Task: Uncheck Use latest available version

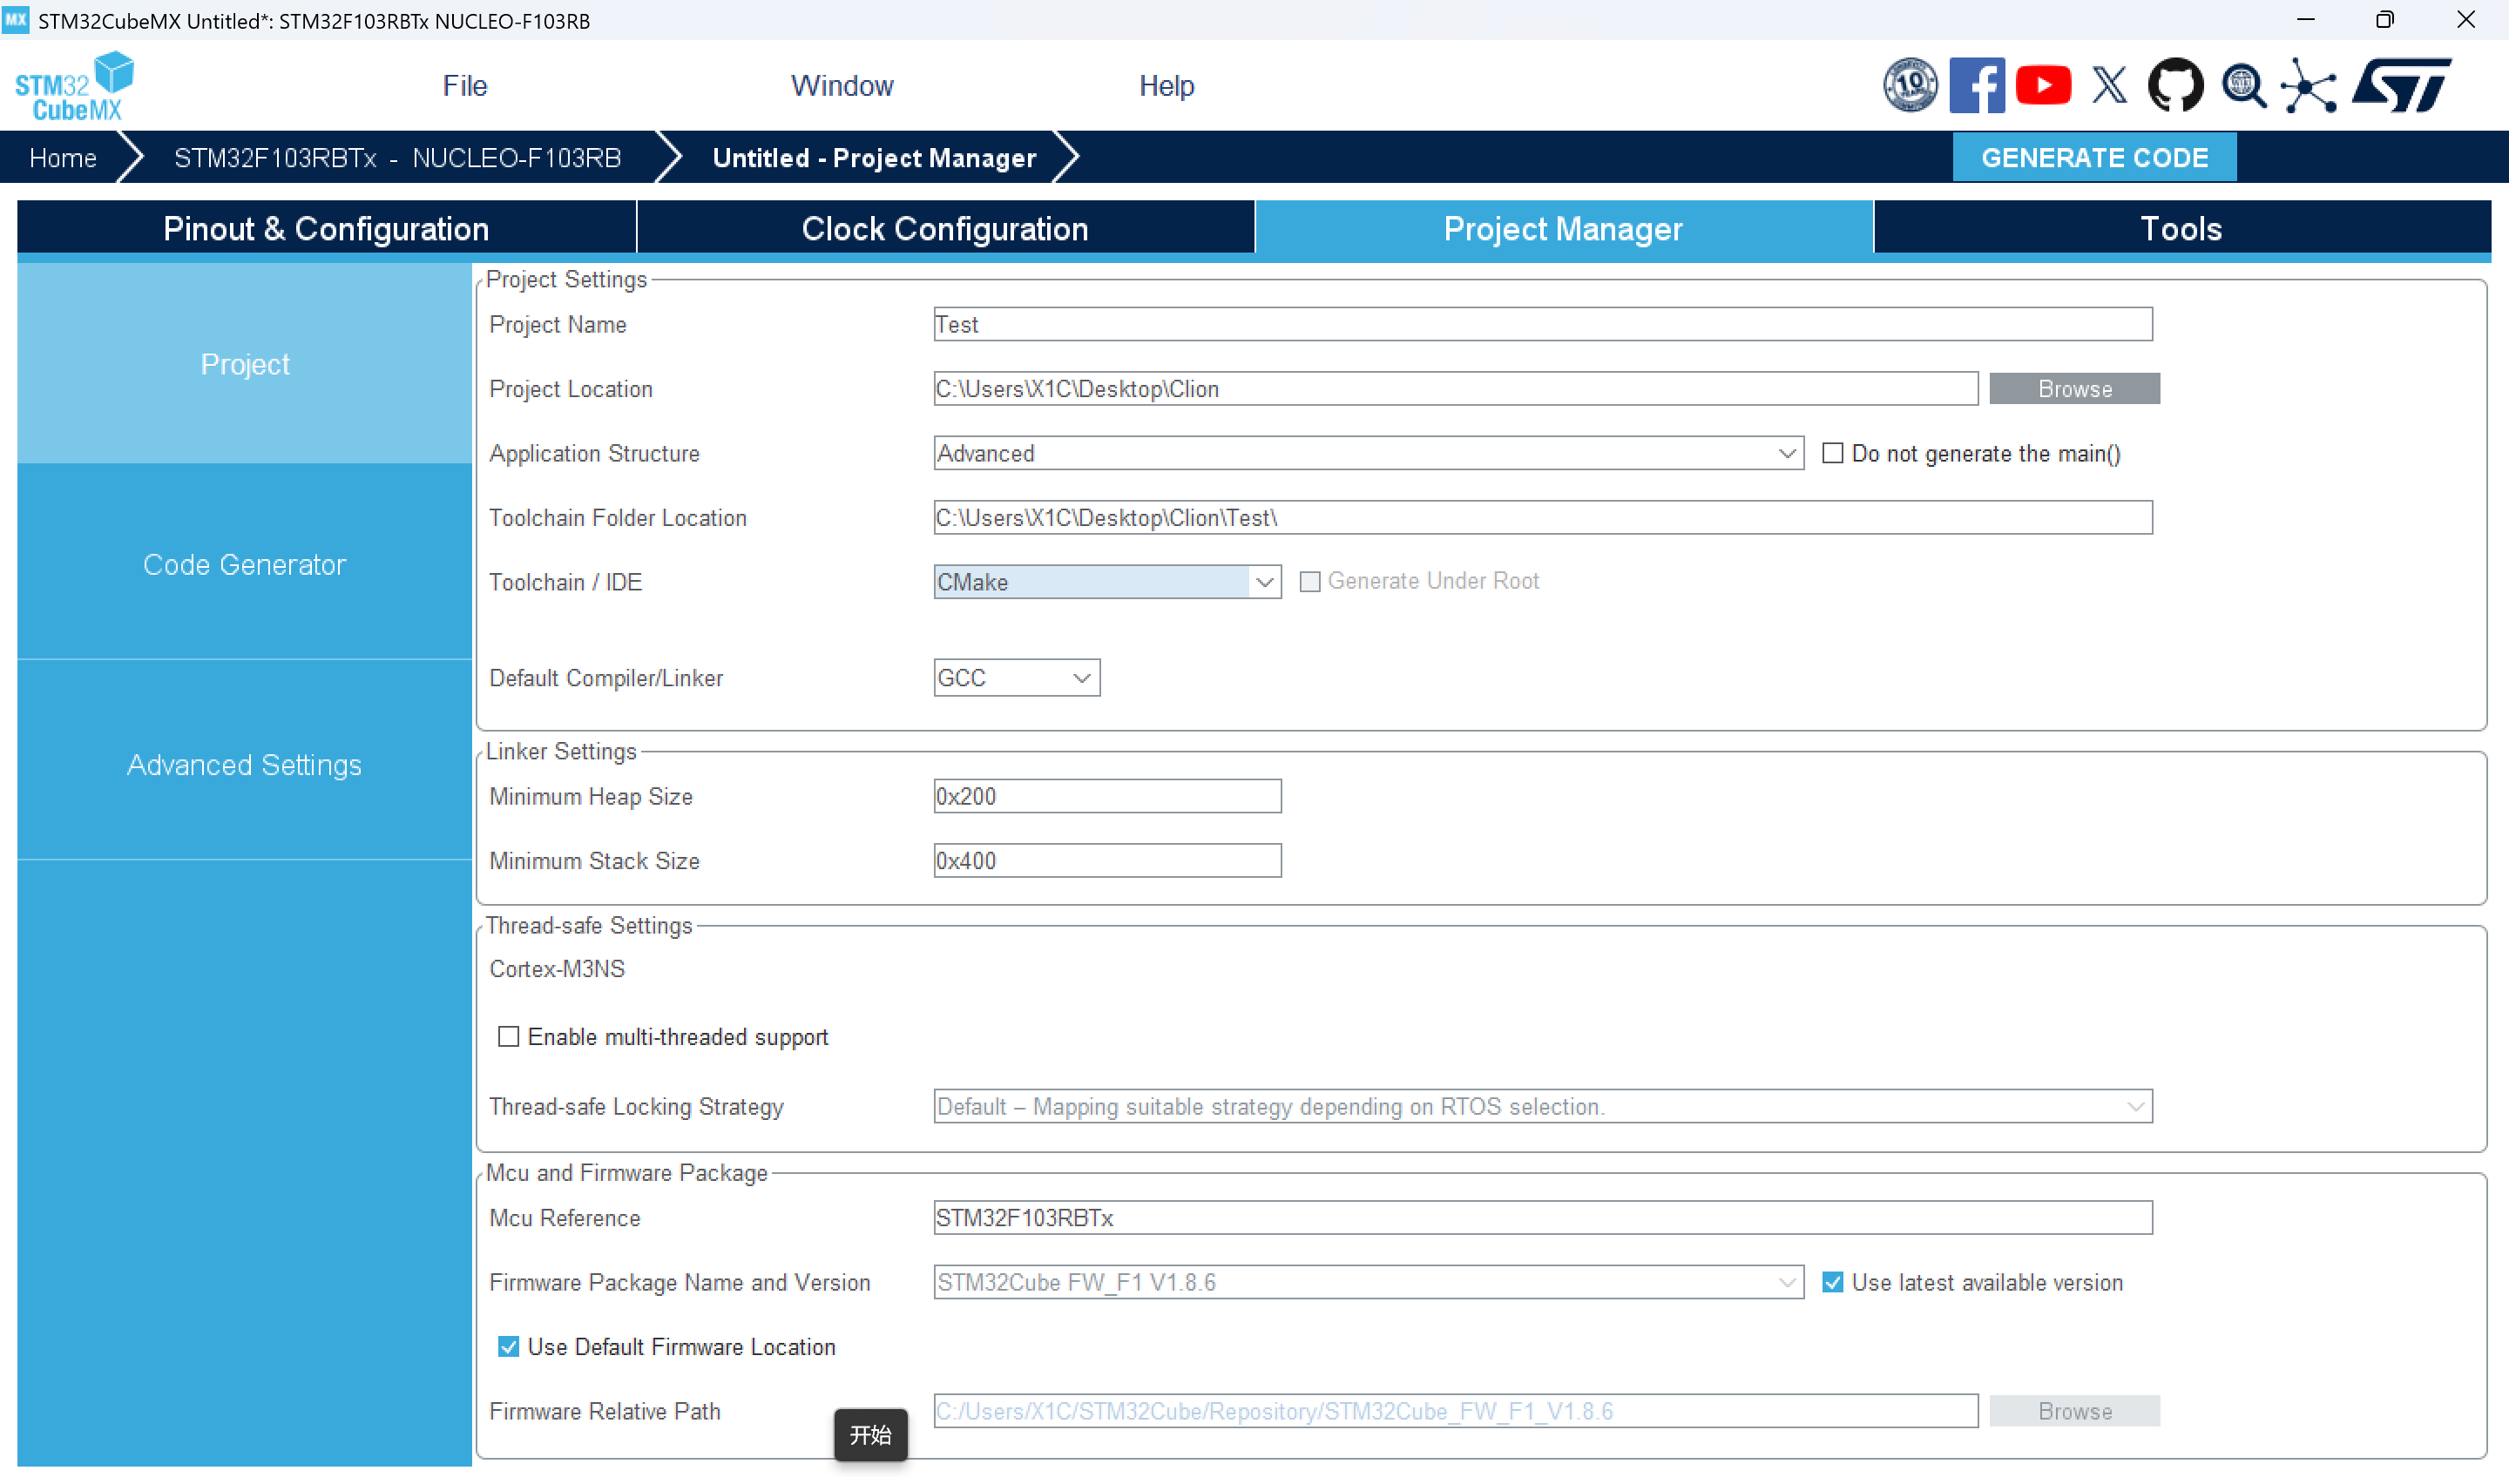Action: tap(1832, 1282)
